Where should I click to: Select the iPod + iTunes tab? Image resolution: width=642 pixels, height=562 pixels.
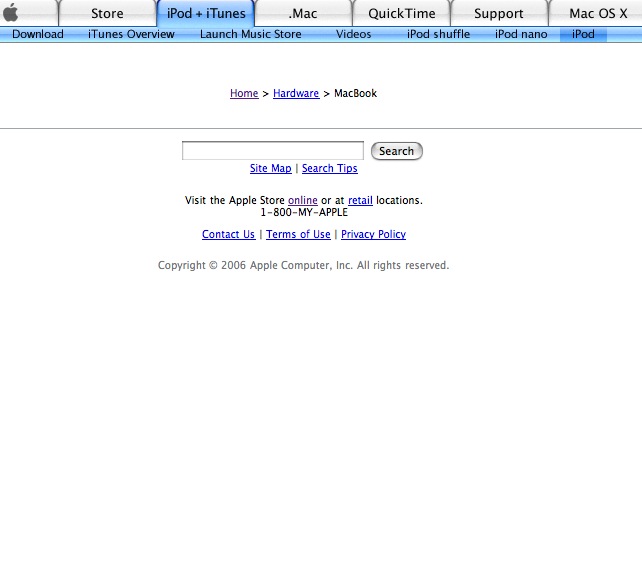tap(206, 14)
